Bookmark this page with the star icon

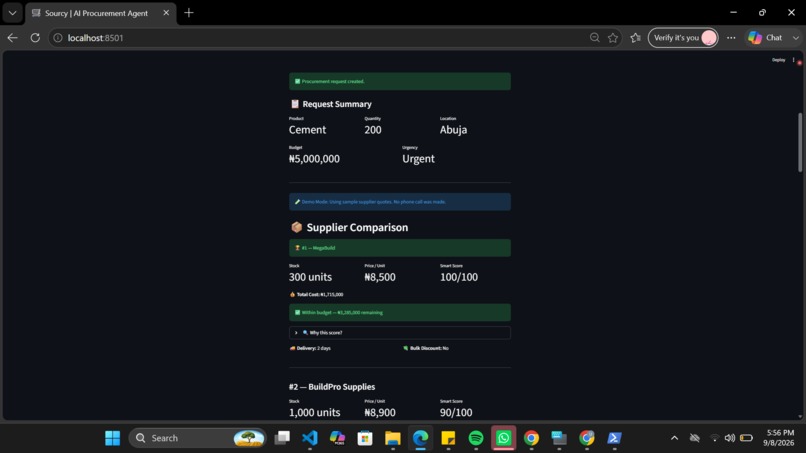click(613, 38)
